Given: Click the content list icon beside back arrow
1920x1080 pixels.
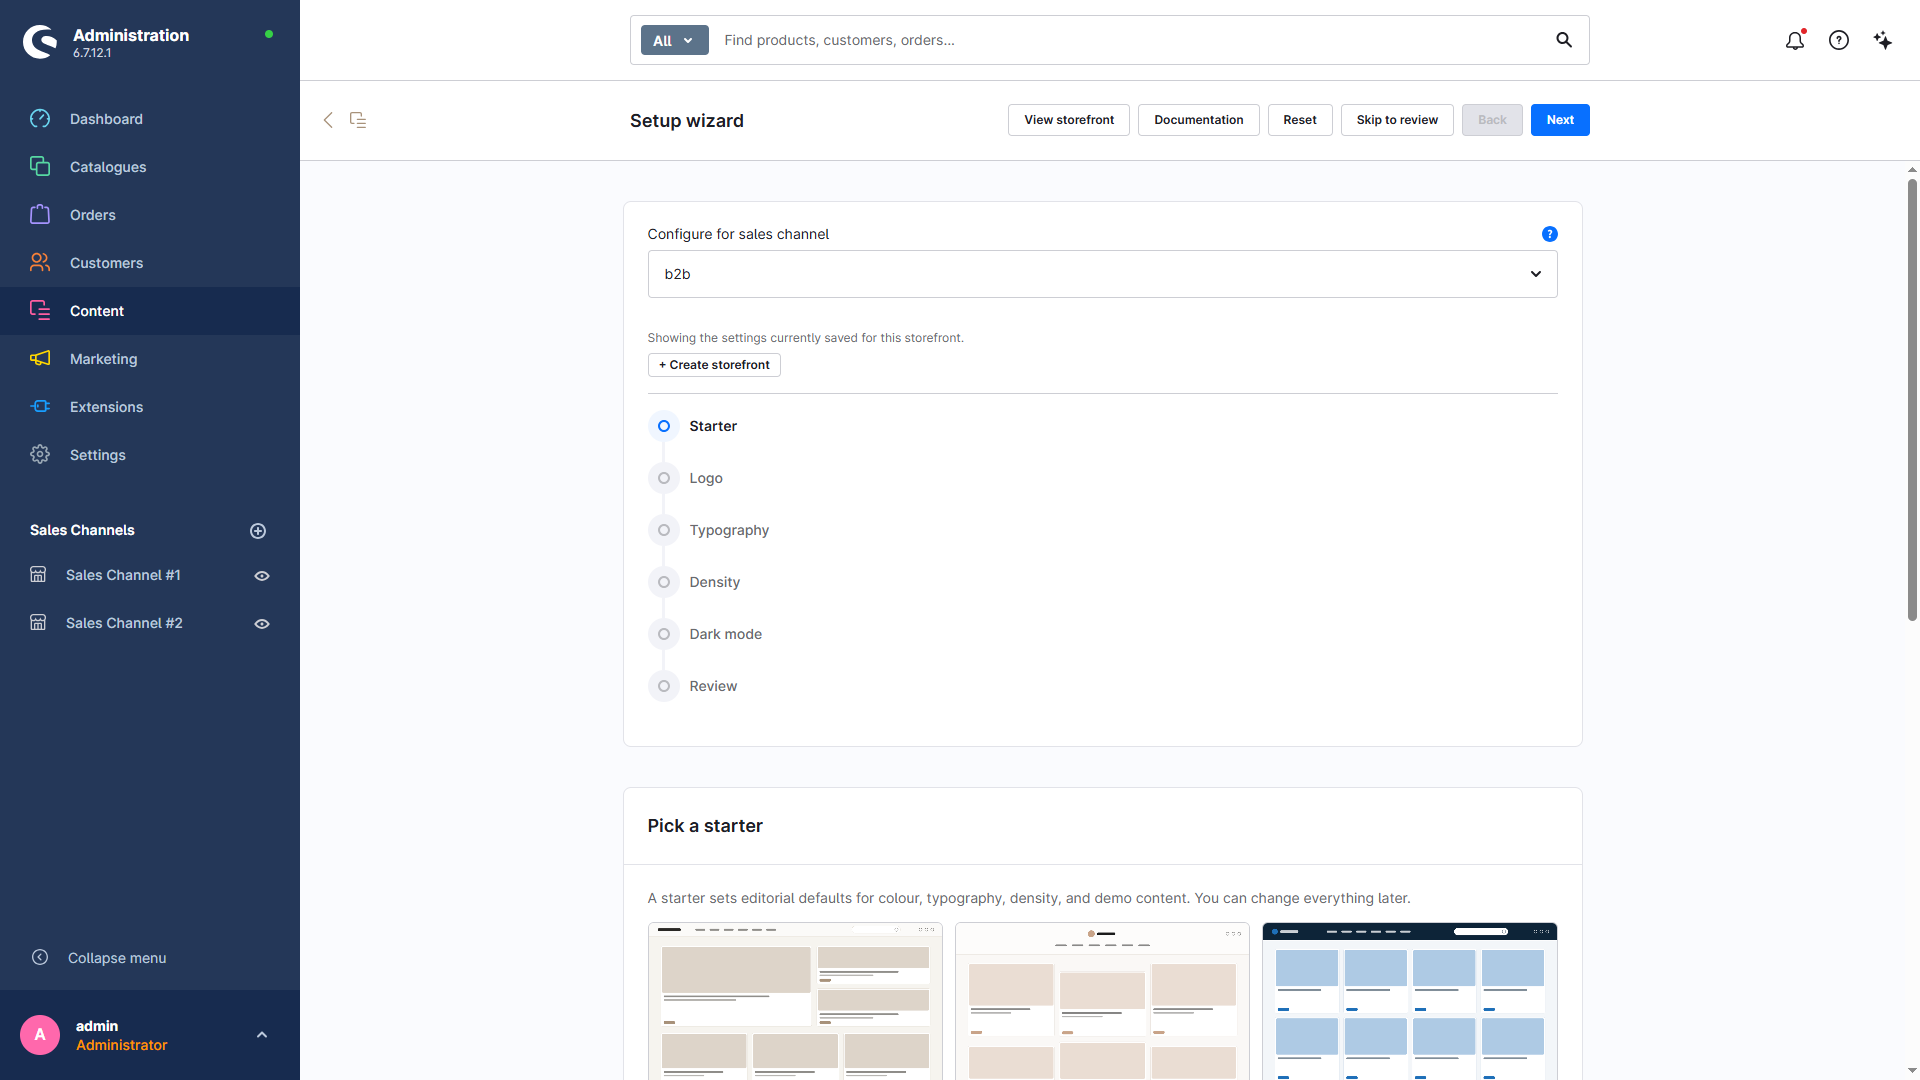Looking at the screenshot, I should [358, 120].
